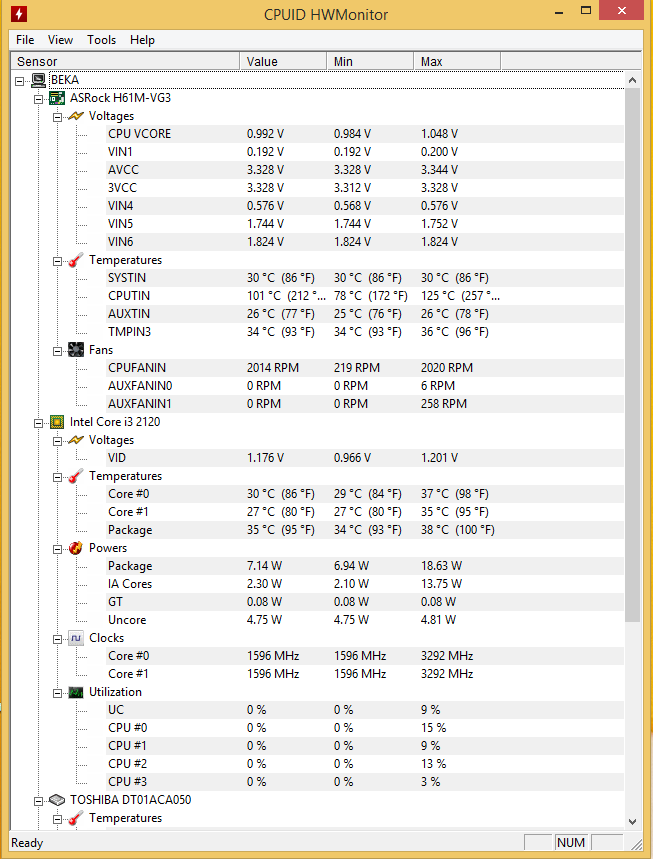Collapse the ASRock H61M-VG3 node
Viewport: 653px width, 859px height.
click(39, 98)
